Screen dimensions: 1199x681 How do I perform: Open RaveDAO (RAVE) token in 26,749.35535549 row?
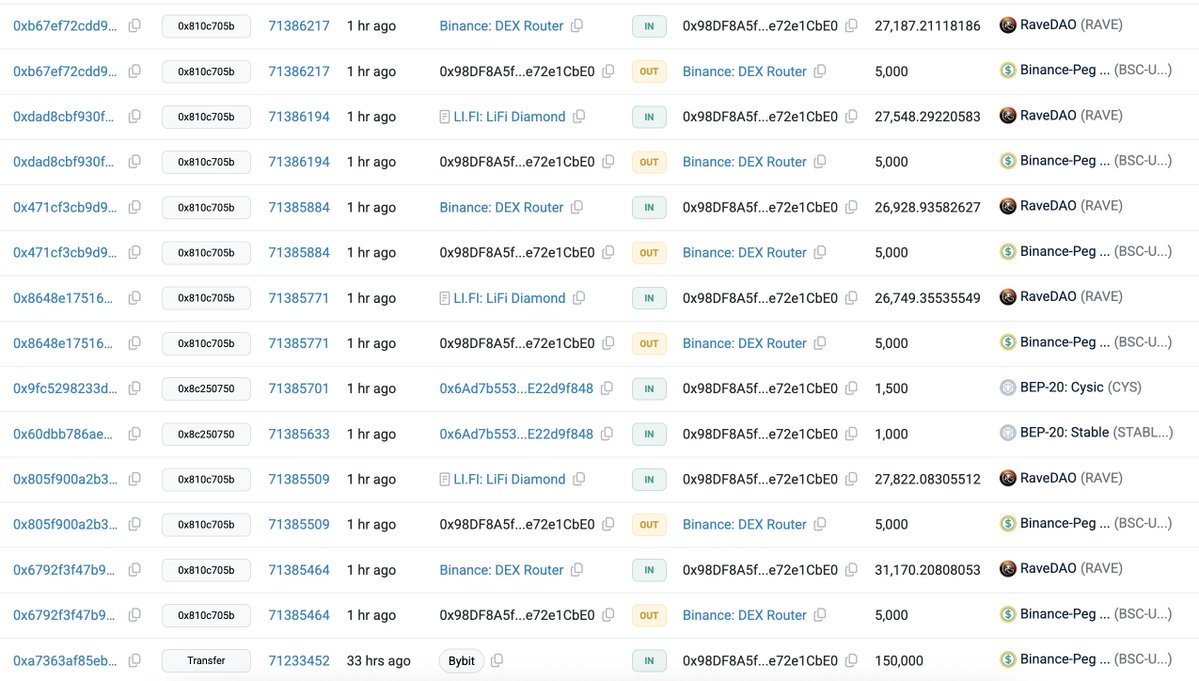pyautogui.click(x=1071, y=297)
